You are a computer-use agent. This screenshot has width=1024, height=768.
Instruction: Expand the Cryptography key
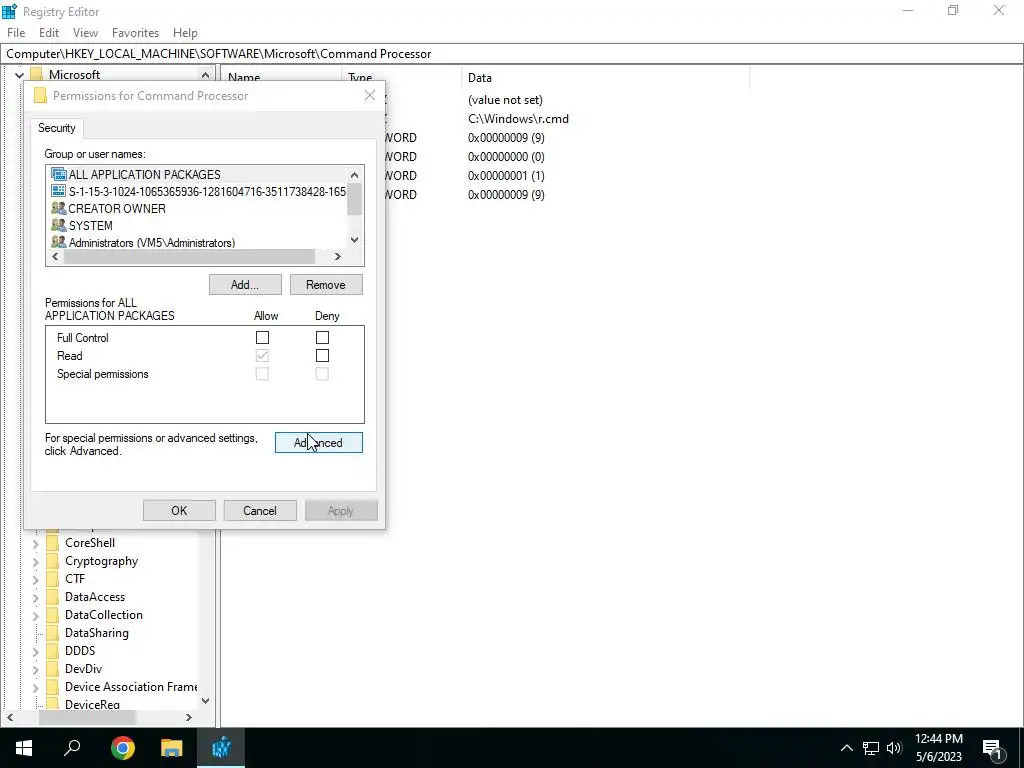[35, 562]
